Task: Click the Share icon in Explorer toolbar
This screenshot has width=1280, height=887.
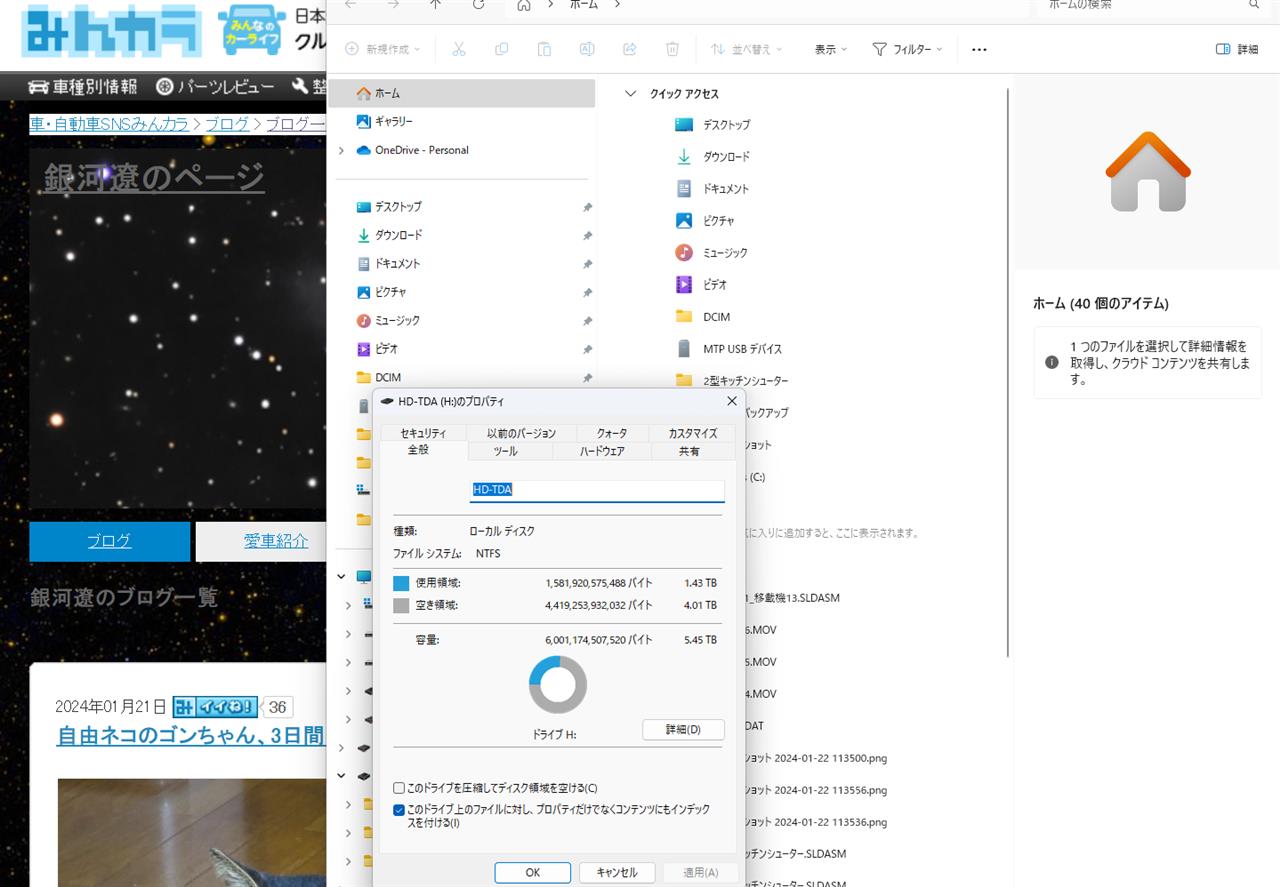Action: pyautogui.click(x=630, y=49)
